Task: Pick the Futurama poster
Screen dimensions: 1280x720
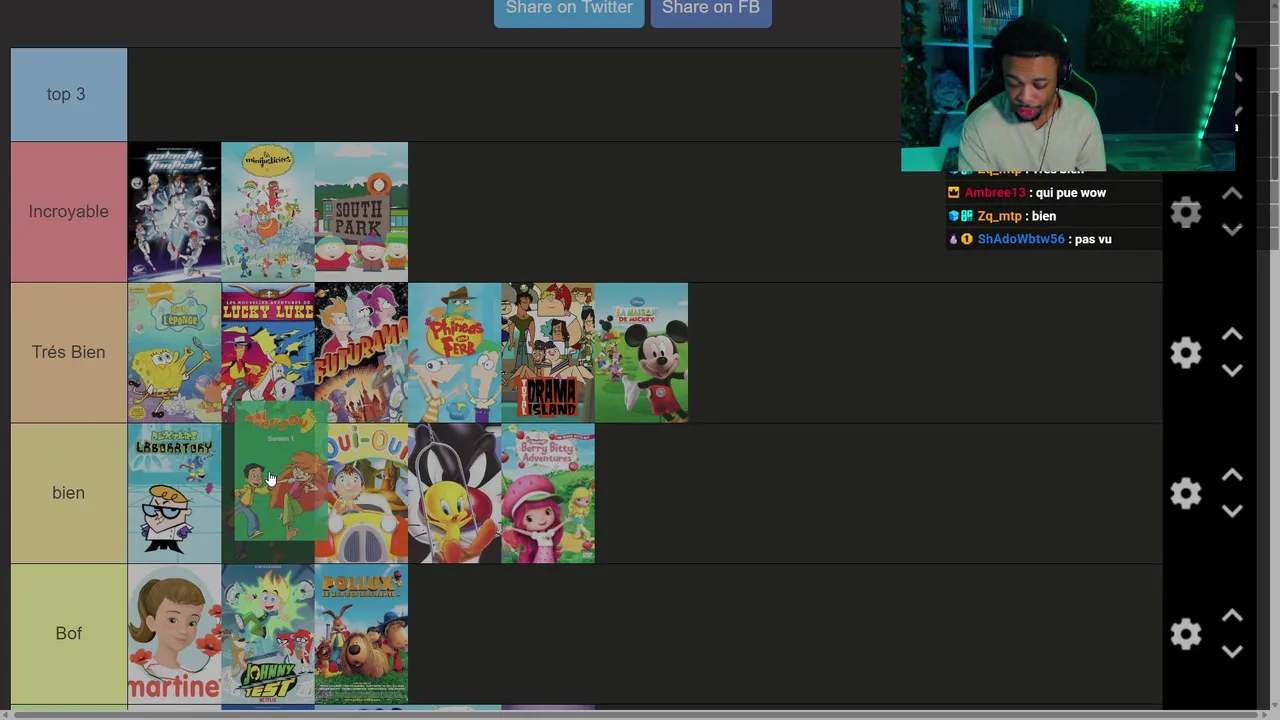Action: 361,352
